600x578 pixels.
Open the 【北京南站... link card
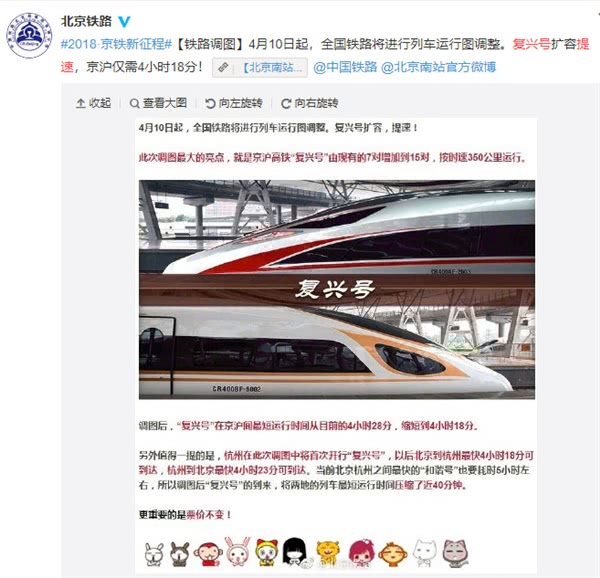coord(260,67)
